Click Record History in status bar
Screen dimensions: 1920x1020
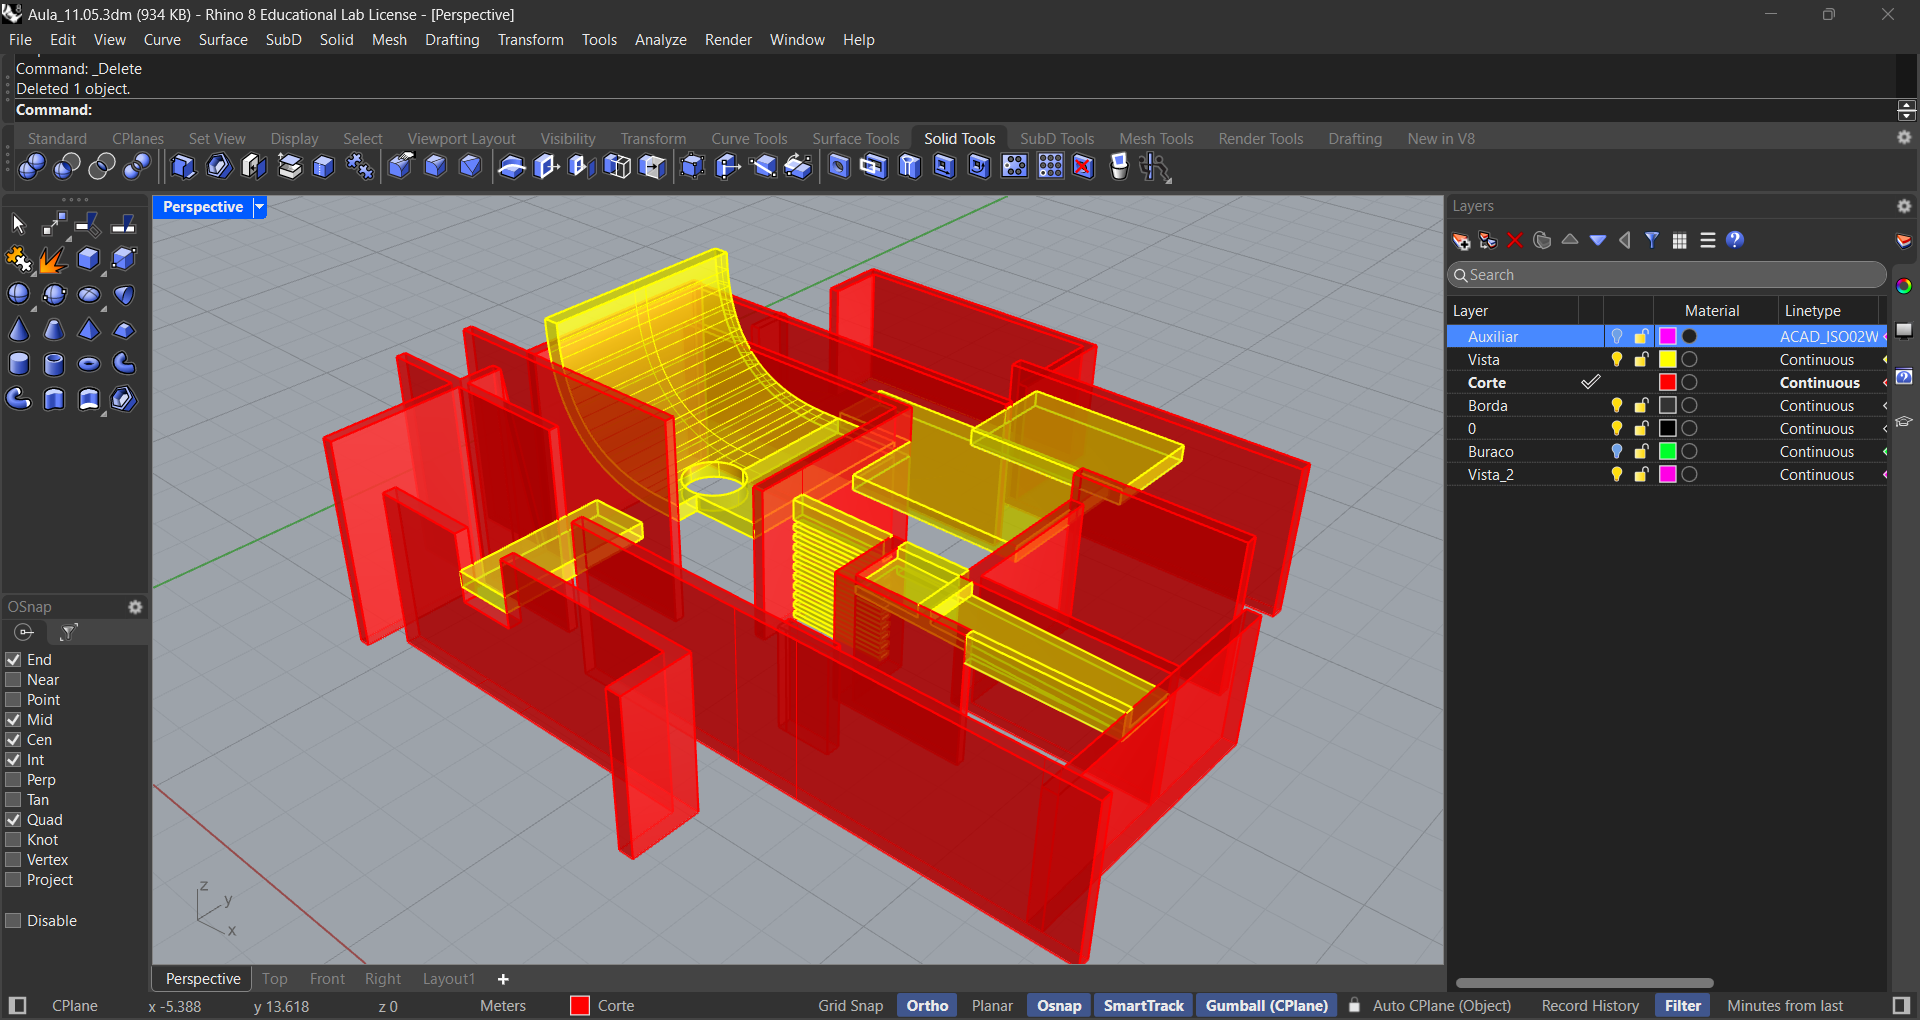pyautogui.click(x=1590, y=1006)
